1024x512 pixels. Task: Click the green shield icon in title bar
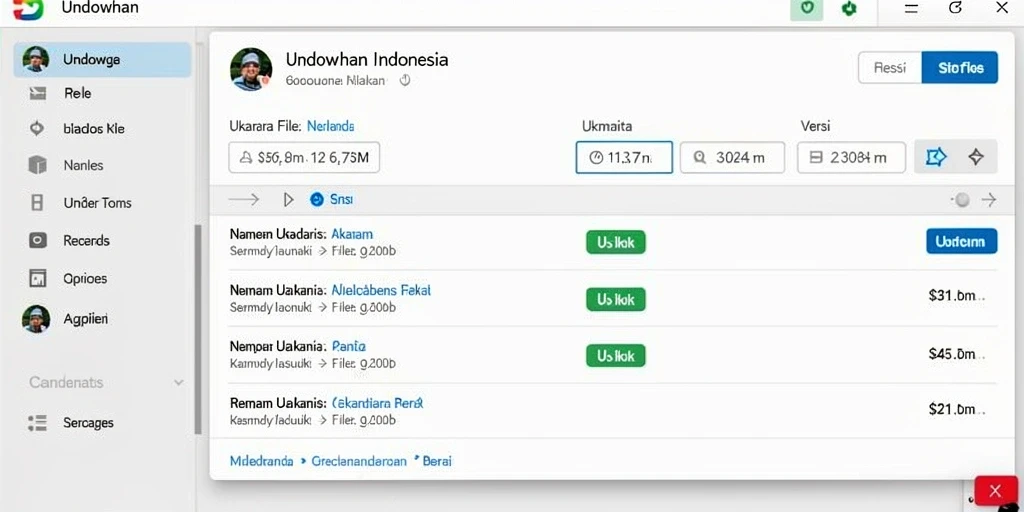[x=807, y=8]
